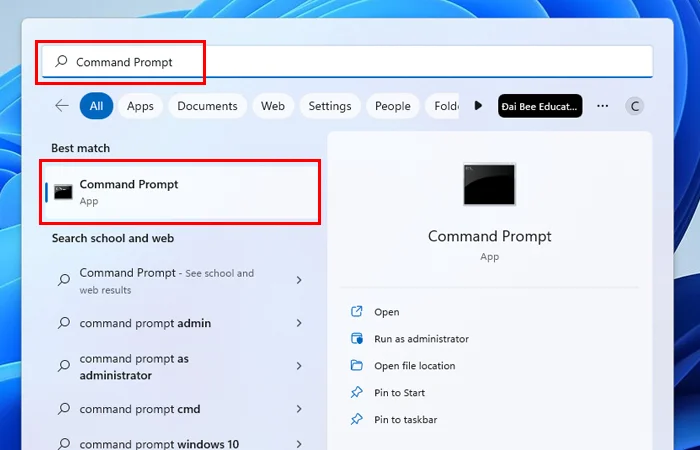This screenshot has width=700, height=450.
Task: Show more filters with the play arrow
Action: pyautogui.click(x=478, y=106)
